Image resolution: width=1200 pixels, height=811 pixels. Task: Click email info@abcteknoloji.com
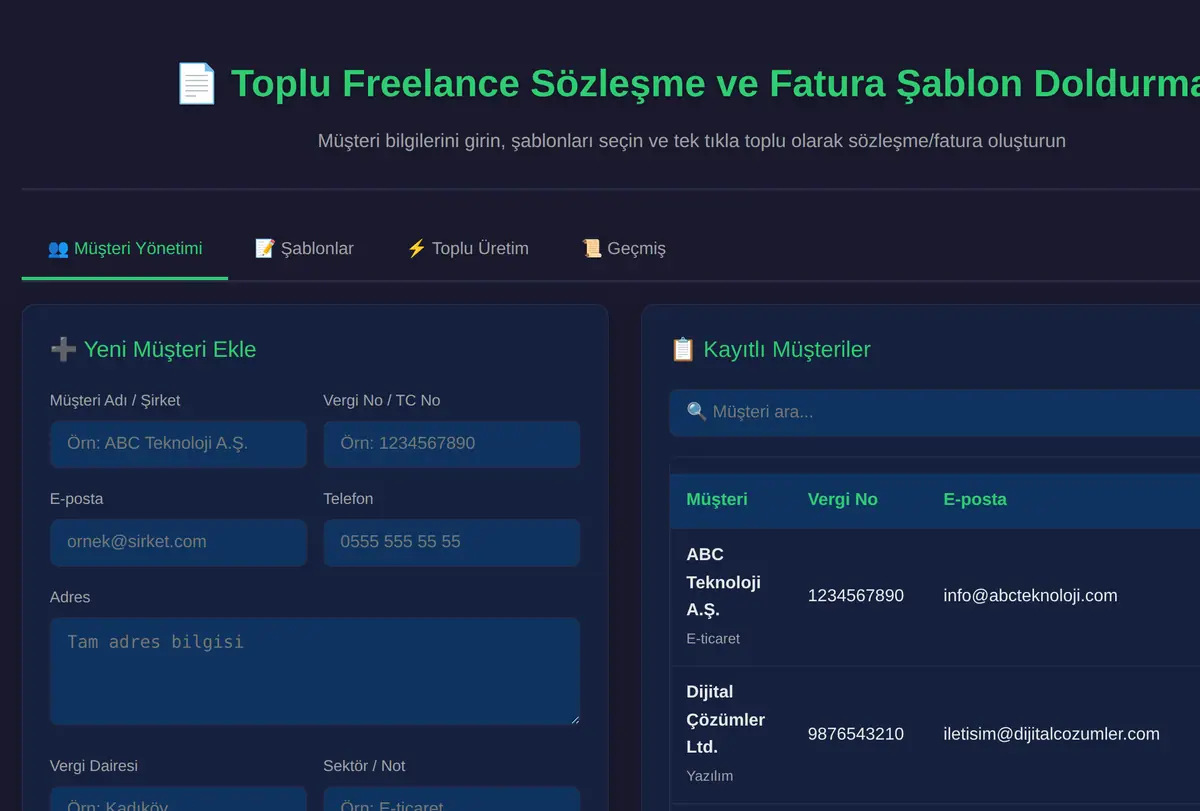1030,596
